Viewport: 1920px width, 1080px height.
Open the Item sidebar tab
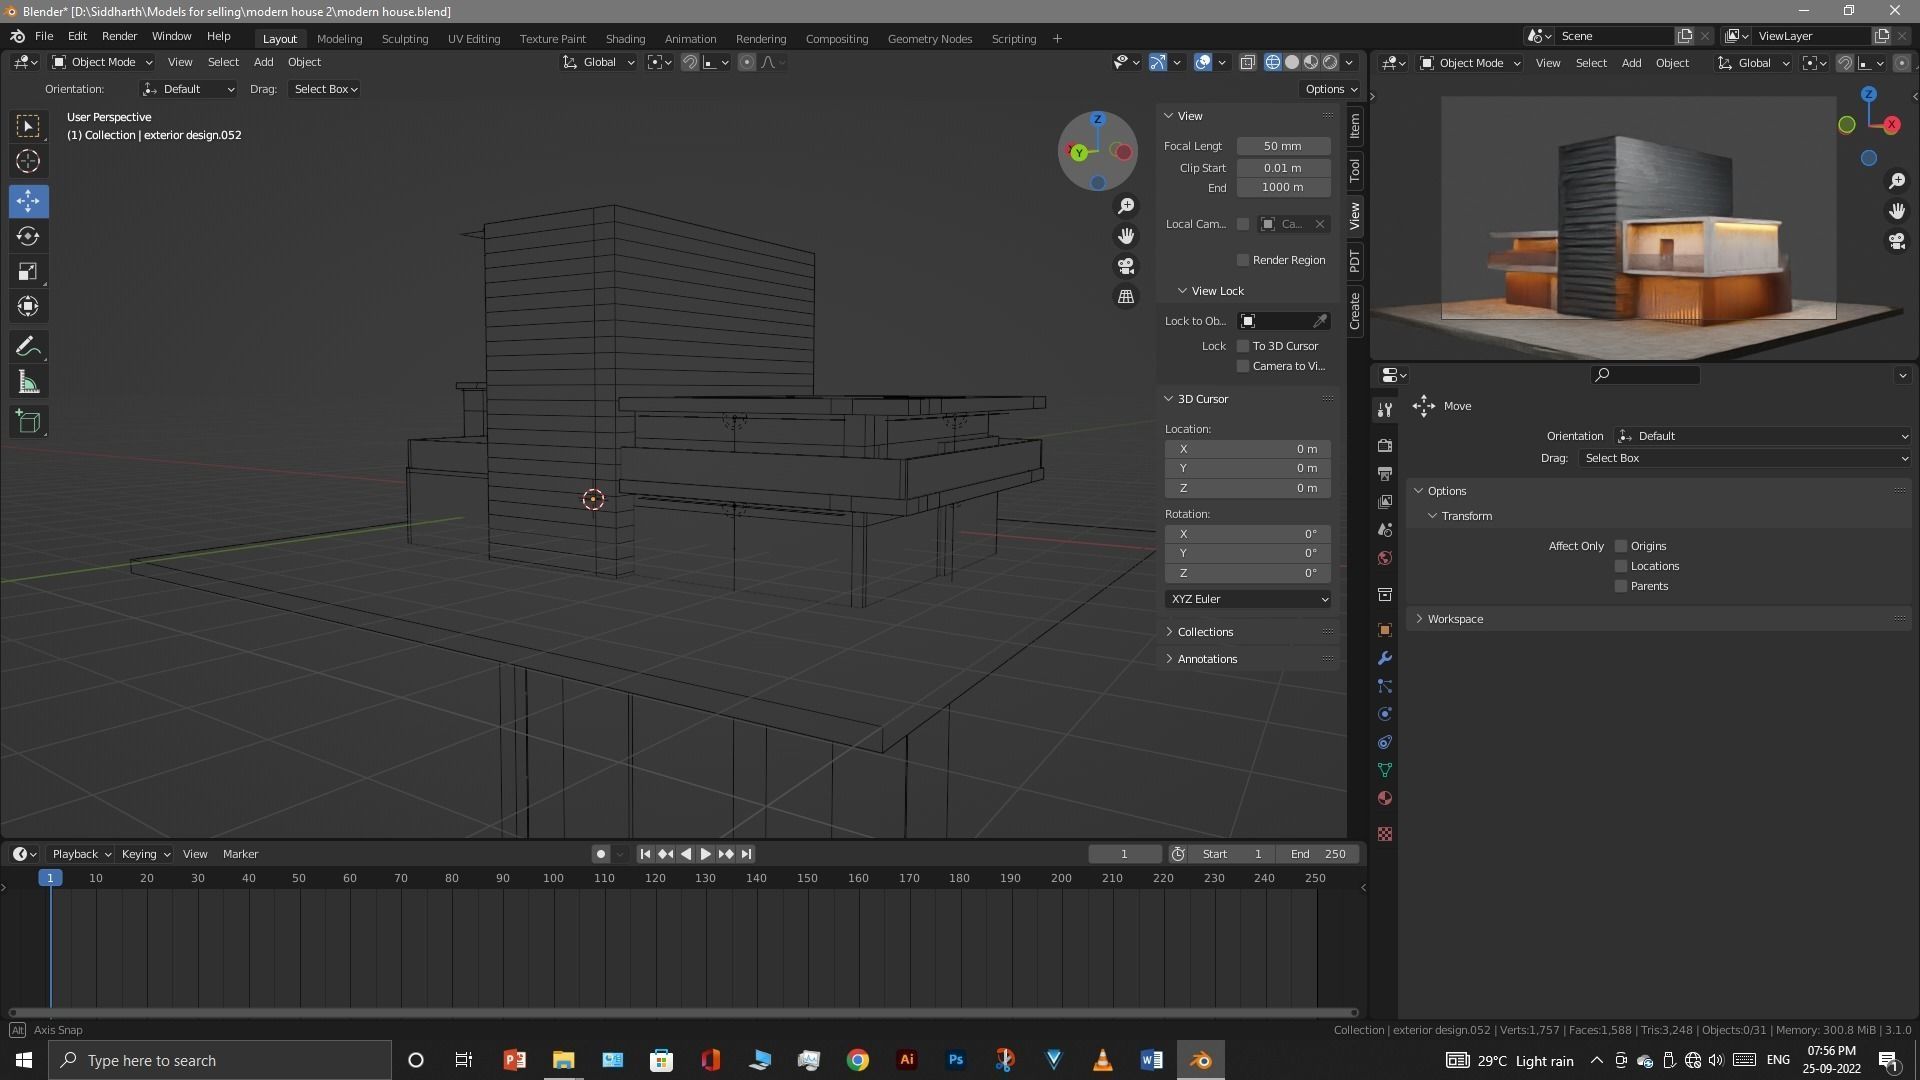coord(1355,126)
